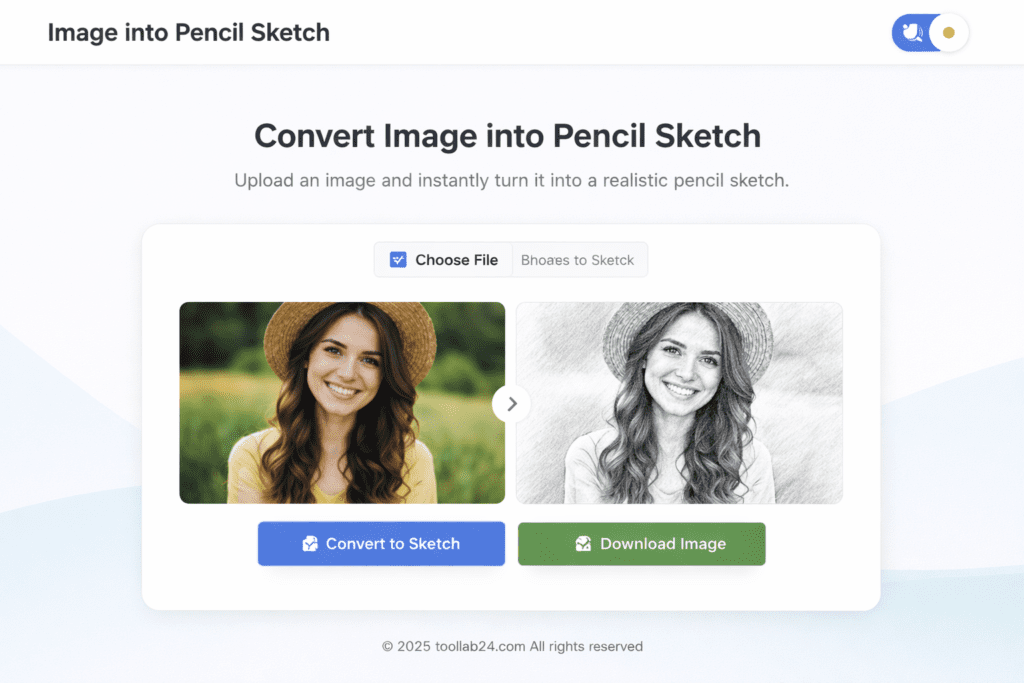Click the blue checkmark icon beside Choose File
Screen dimensions: 1024x683
[x=398, y=260]
